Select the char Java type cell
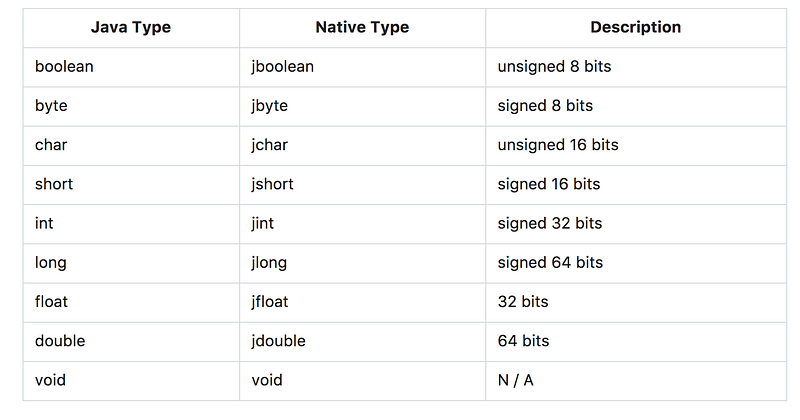 [x=51, y=145]
